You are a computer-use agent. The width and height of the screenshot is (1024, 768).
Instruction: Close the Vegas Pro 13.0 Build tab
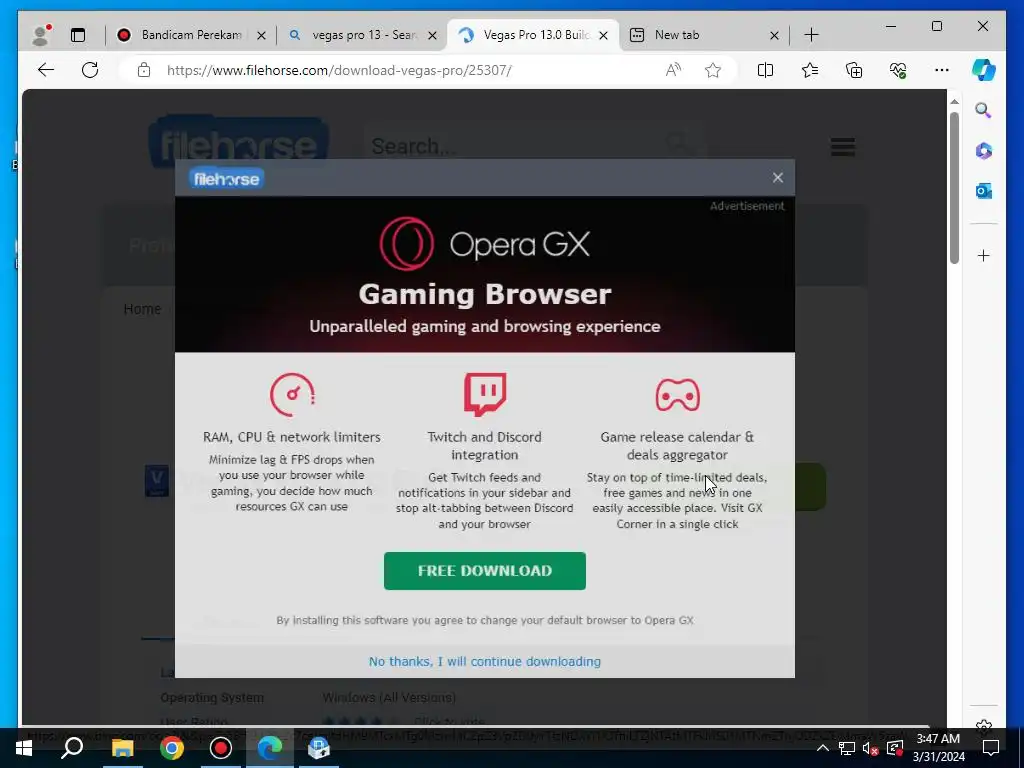tap(603, 35)
